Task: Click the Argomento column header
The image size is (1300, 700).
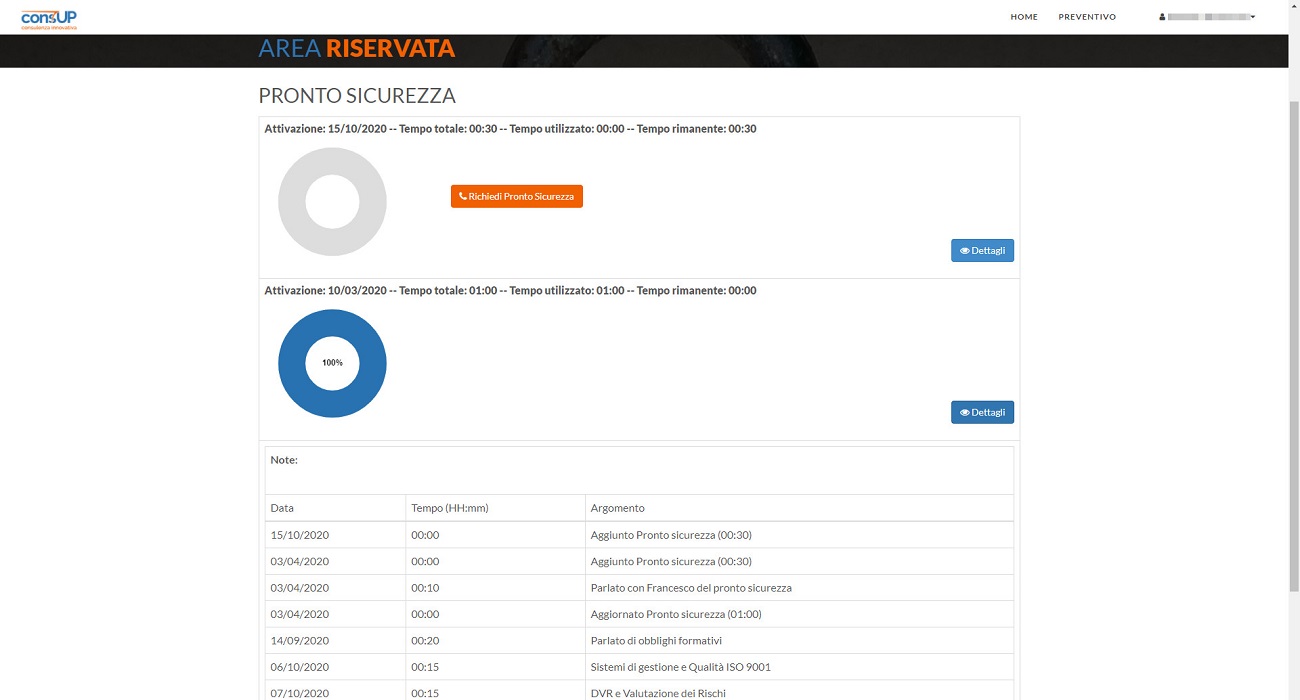Action: coord(799,508)
